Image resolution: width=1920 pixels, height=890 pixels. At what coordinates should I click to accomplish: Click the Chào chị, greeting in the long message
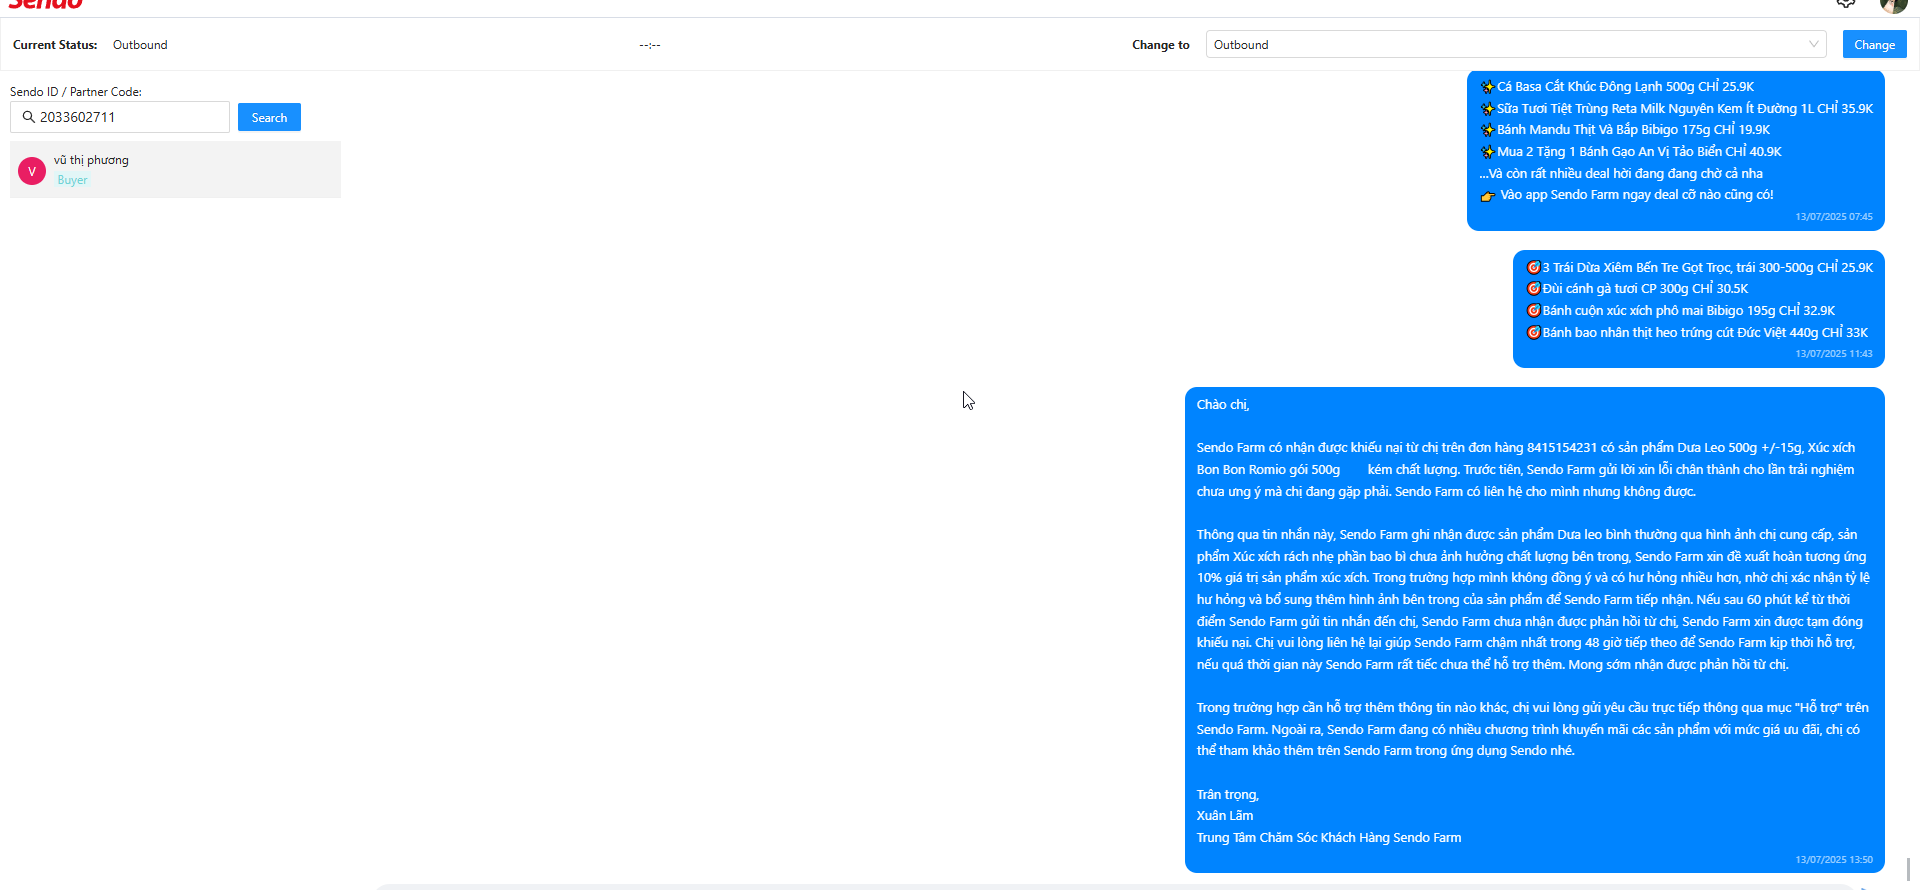point(1223,405)
